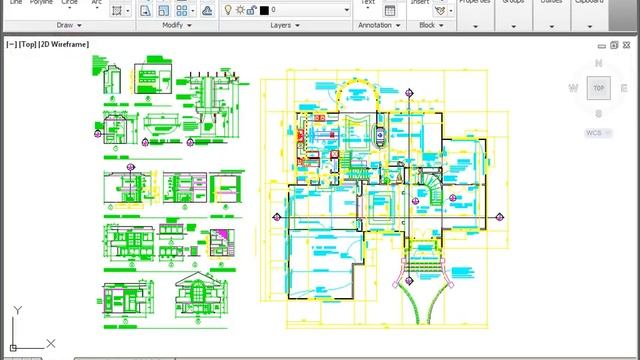Image resolution: width=640 pixels, height=360 pixels.
Task: Open the [2D Wireframe] visual style menu
Action: (x=63, y=44)
